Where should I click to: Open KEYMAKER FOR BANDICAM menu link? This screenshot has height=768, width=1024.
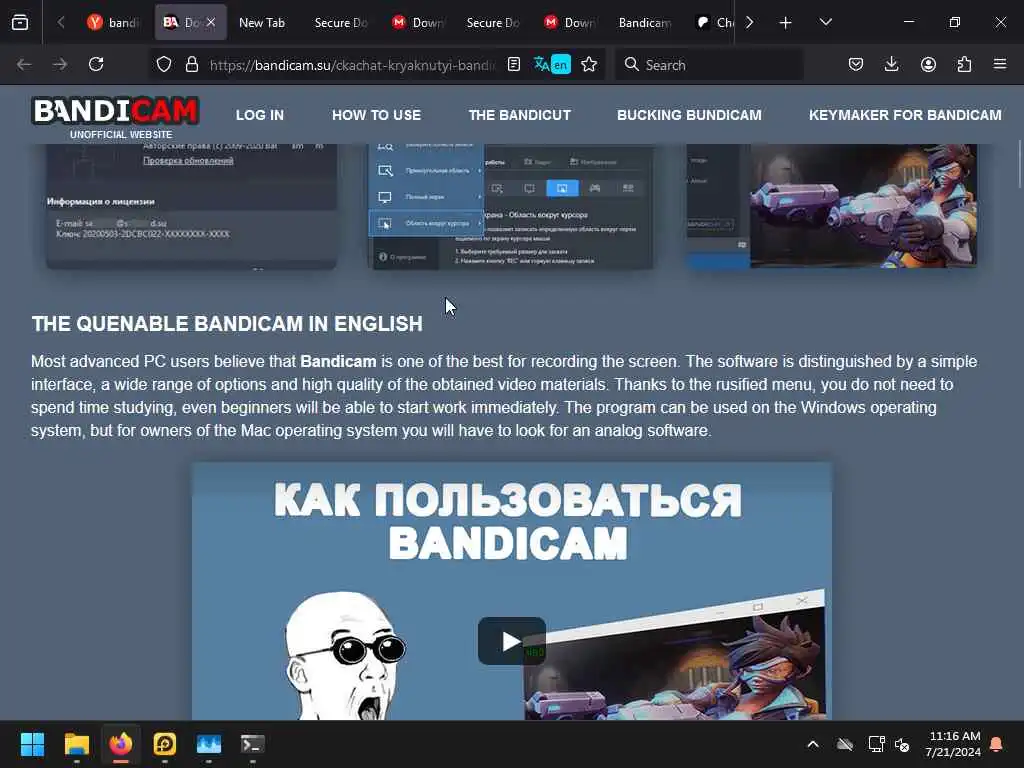click(x=905, y=115)
